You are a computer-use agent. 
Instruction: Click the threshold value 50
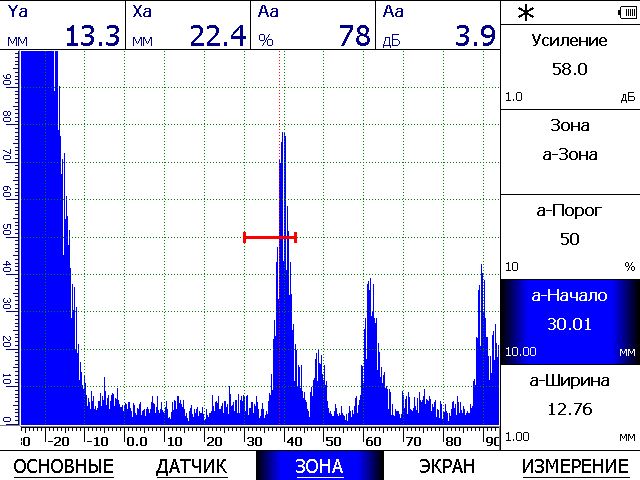(x=570, y=239)
